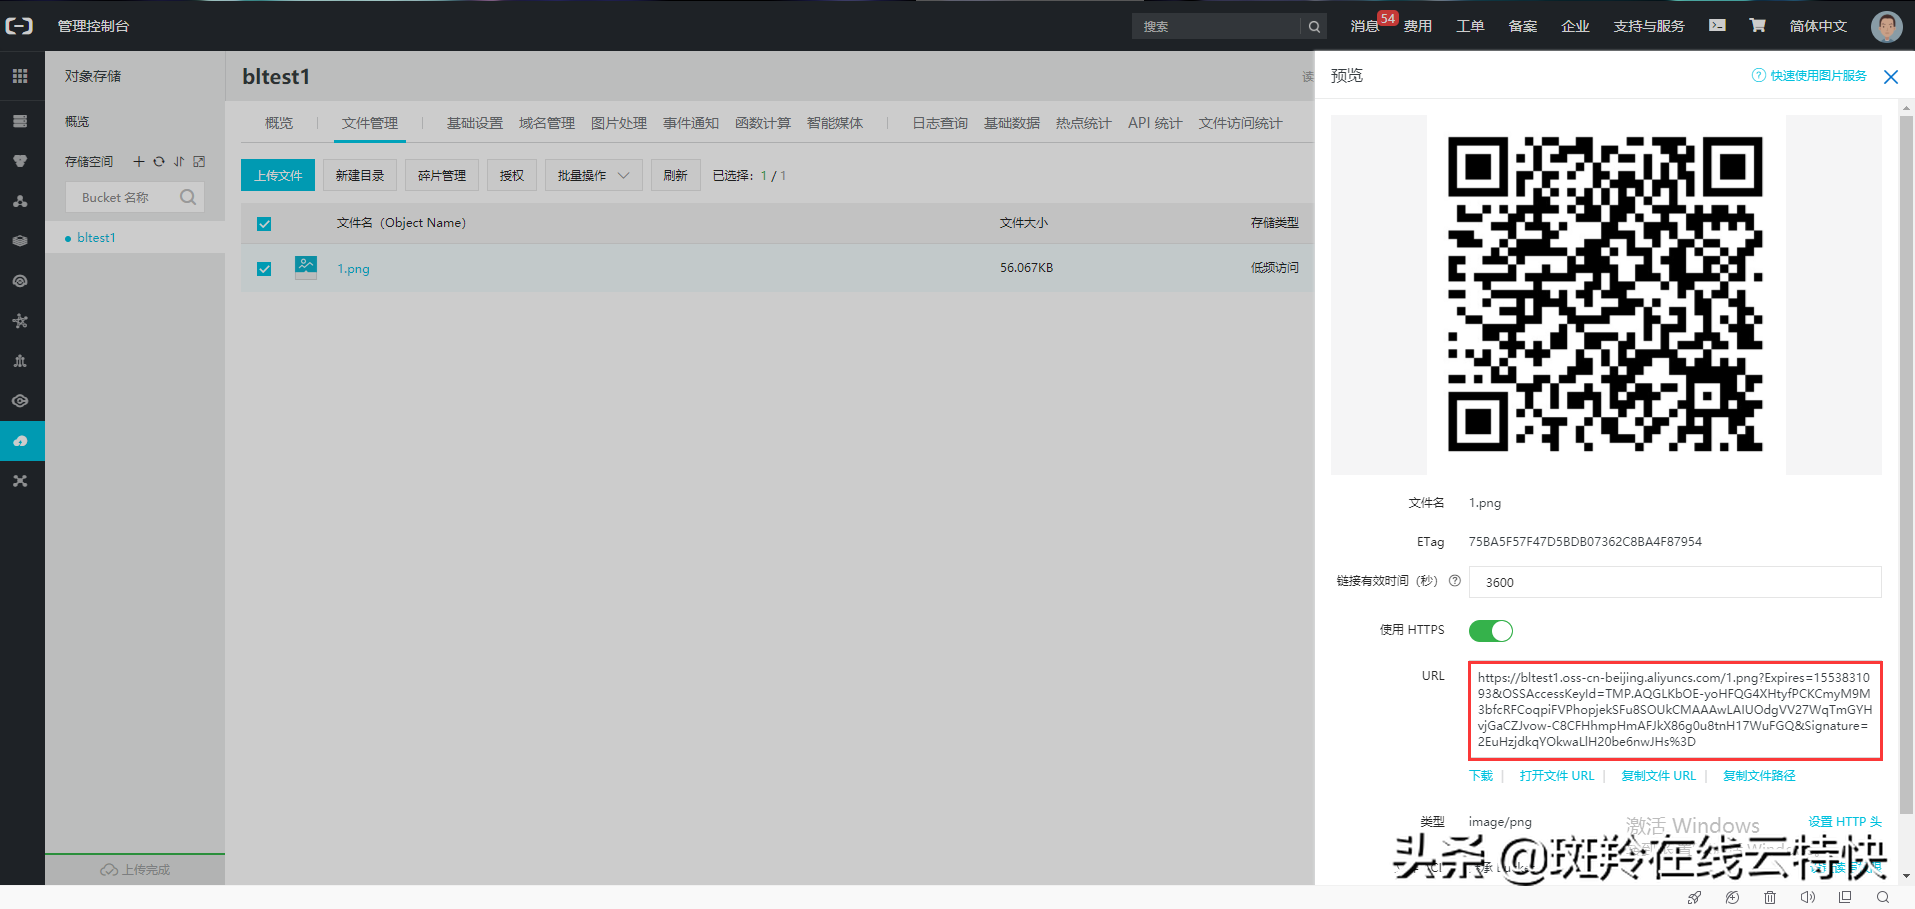Turn off the Use HTTPS switch
Image resolution: width=1915 pixels, height=909 pixels.
tap(1490, 631)
